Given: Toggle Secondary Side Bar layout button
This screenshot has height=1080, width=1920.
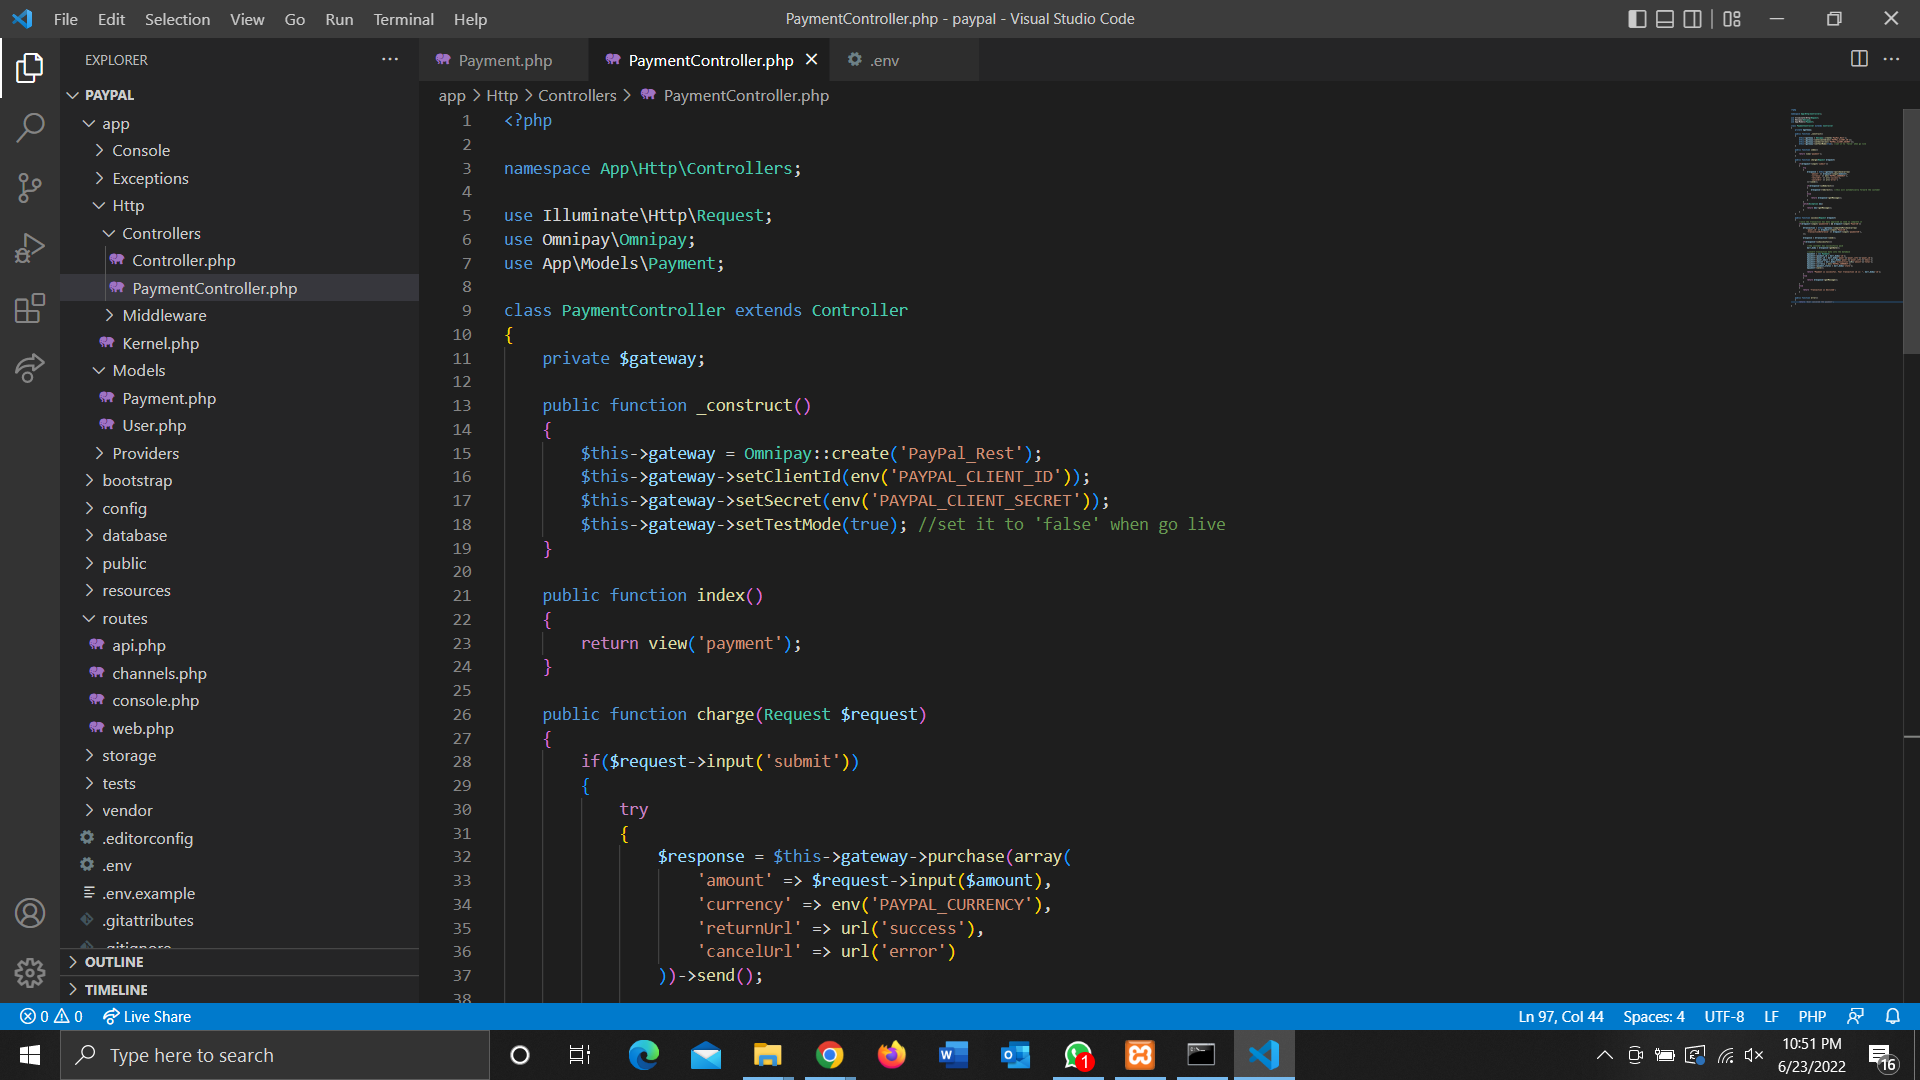Looking at the screenshot, I should [1693, 19].
